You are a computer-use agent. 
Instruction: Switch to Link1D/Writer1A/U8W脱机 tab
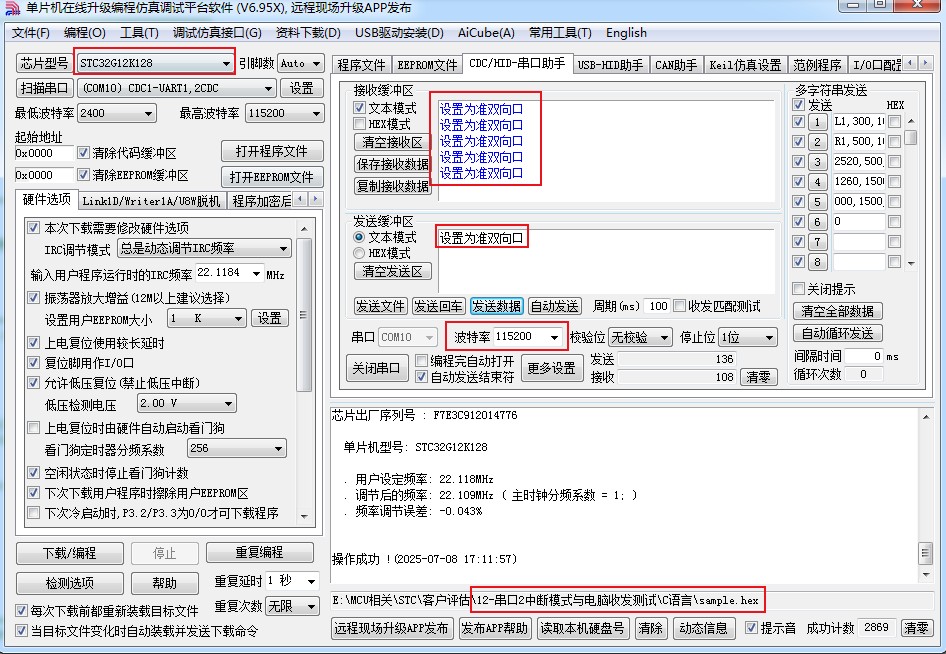[151, 201]
